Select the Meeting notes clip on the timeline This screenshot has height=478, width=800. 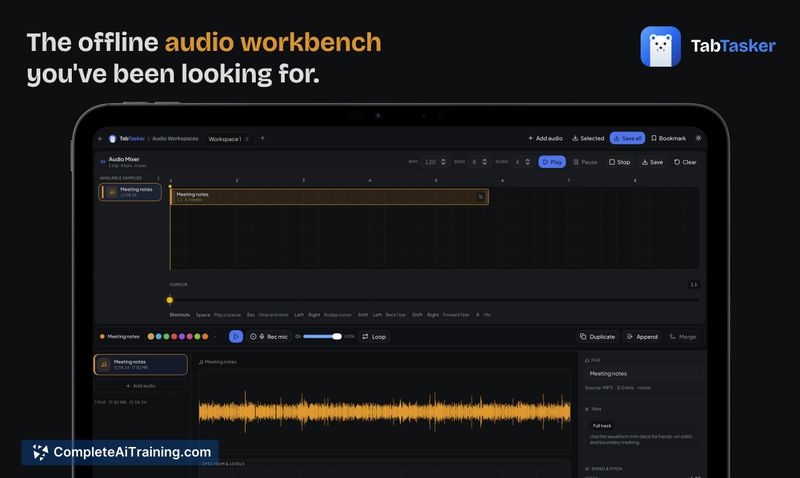pos(329,196)
